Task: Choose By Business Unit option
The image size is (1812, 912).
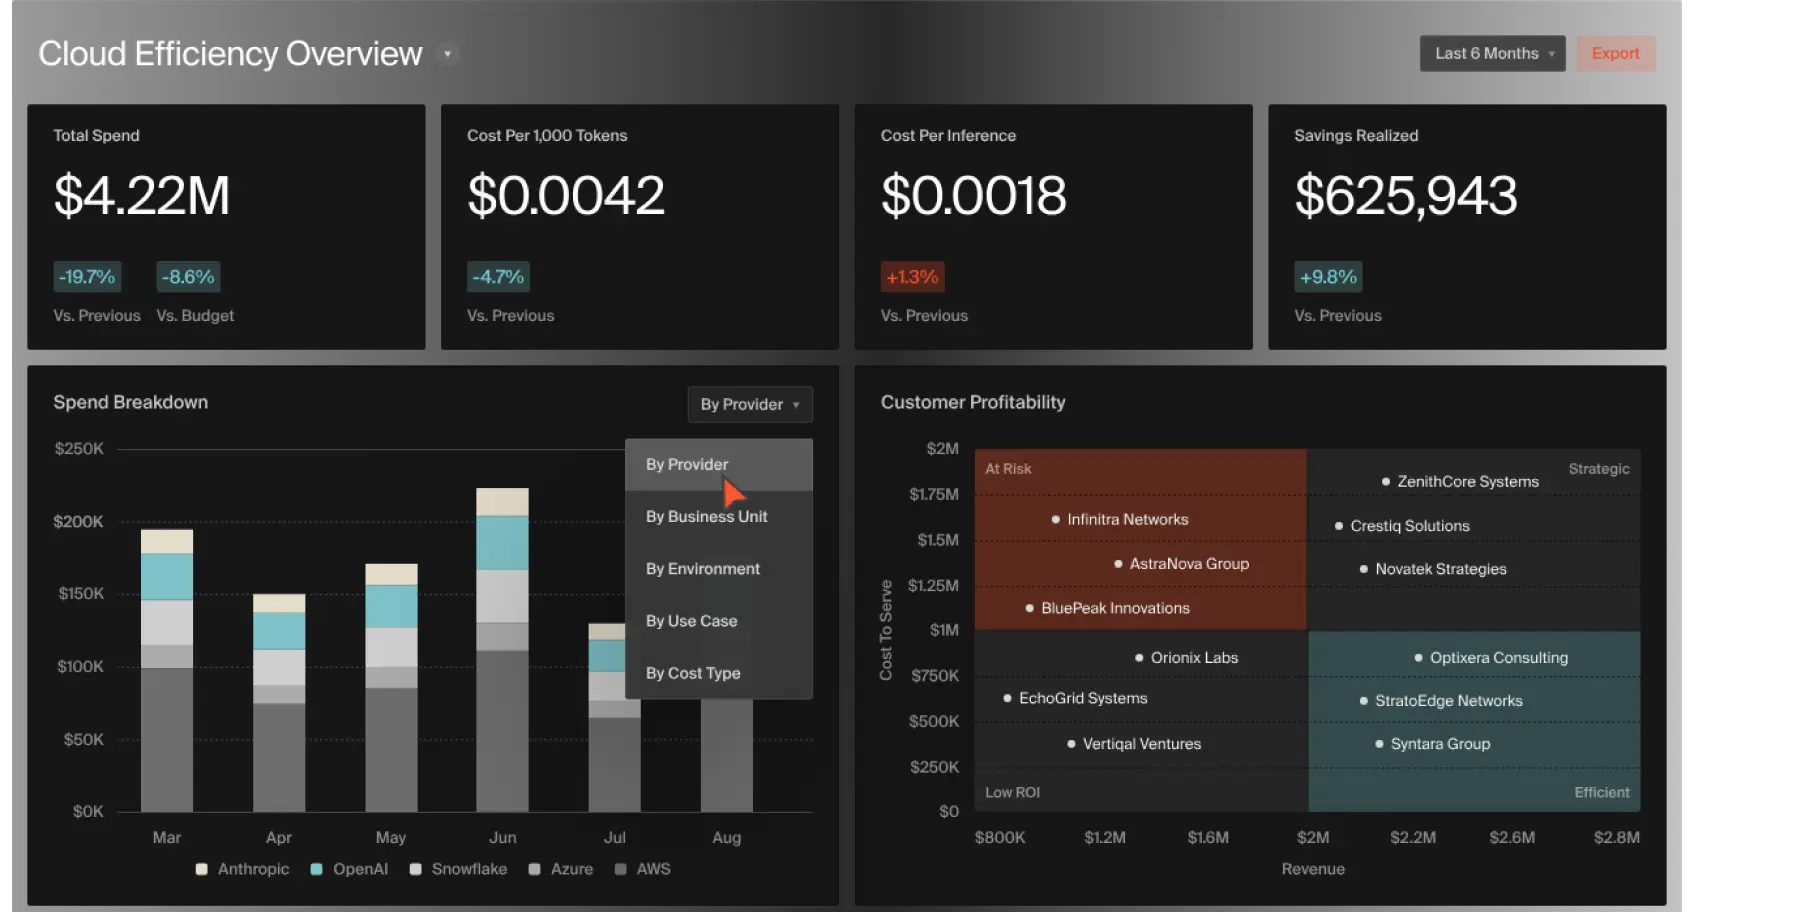Action: [706, 517]
